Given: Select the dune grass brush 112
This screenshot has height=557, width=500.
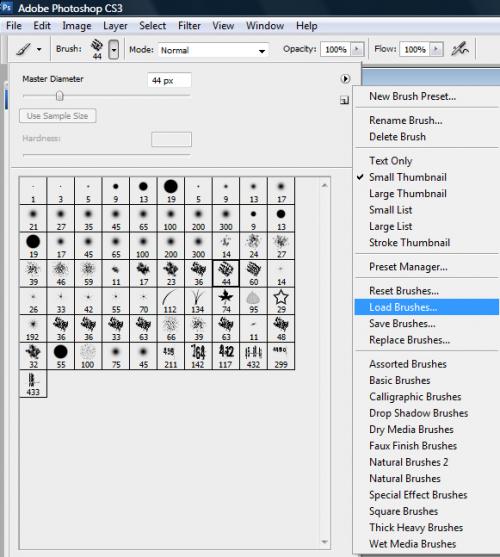Looking at the screenshot, I should point(170,301).
